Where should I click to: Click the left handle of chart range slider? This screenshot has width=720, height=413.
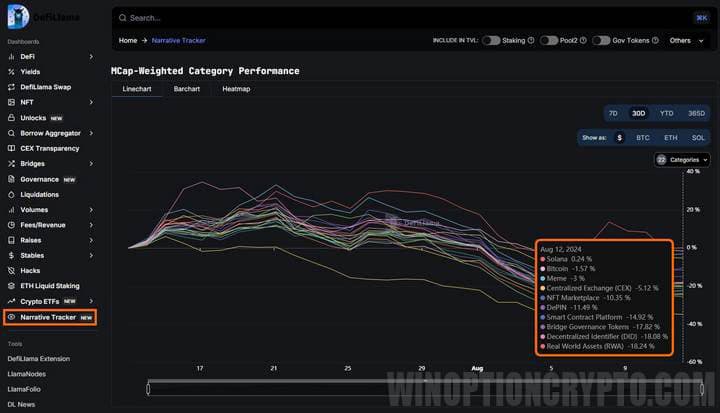point(148,388)
